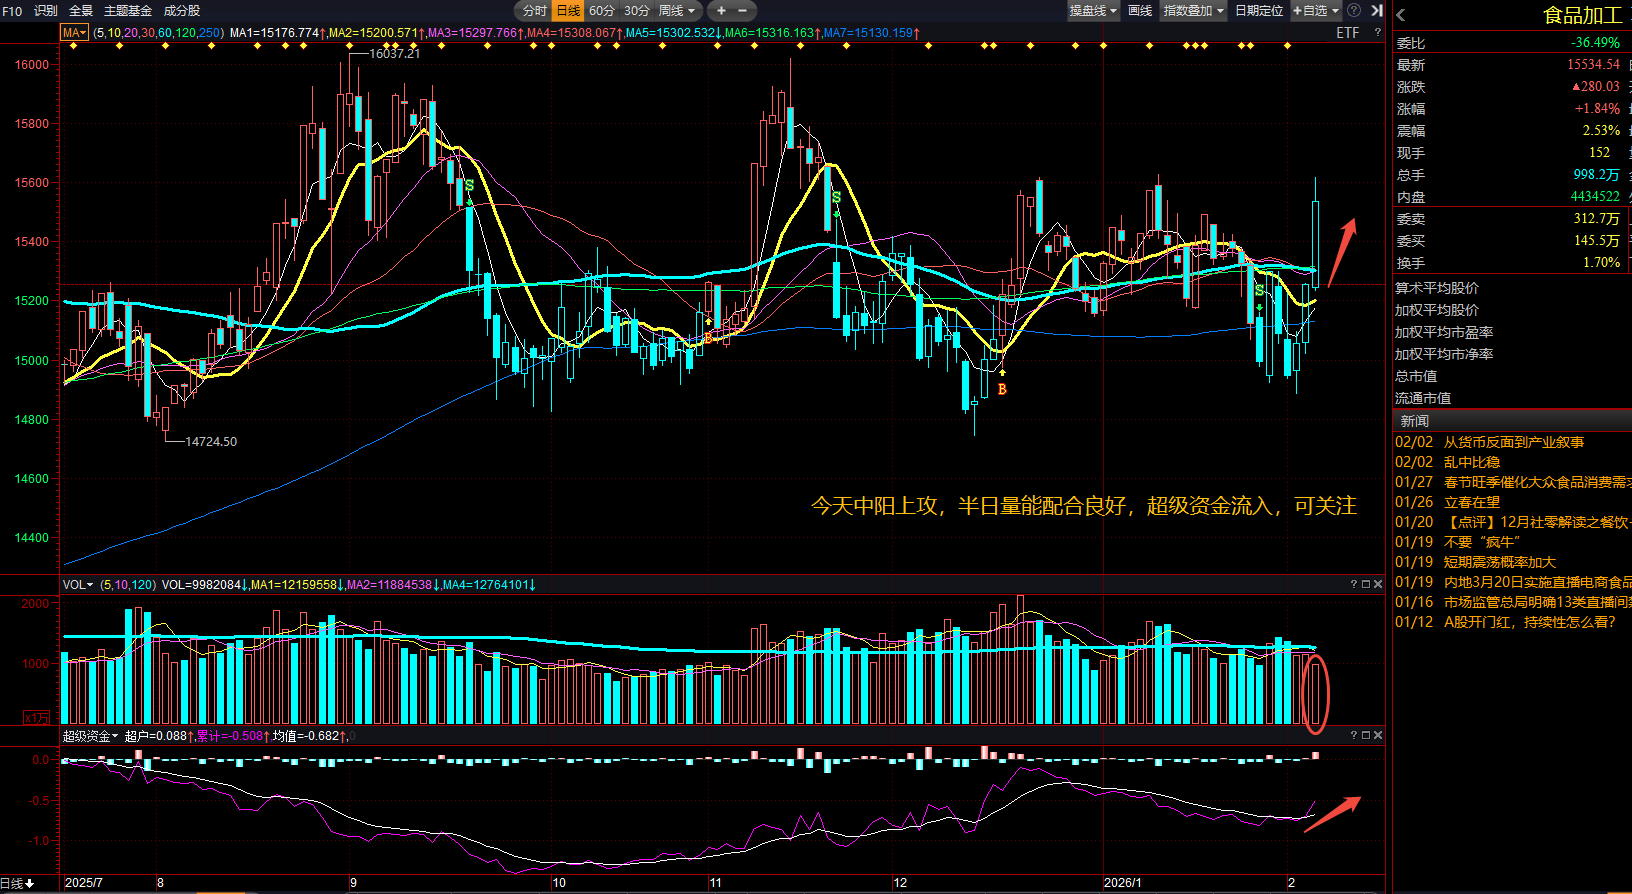This screenshot has height=894, width=1632.
Task: Click the zoom in plus button
Action: pos(721,11)
